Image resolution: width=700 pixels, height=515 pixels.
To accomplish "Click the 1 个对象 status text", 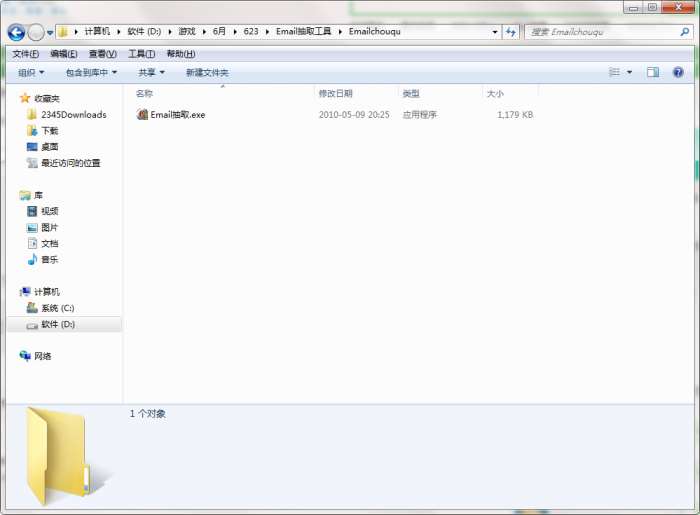I will pos(148,414).
